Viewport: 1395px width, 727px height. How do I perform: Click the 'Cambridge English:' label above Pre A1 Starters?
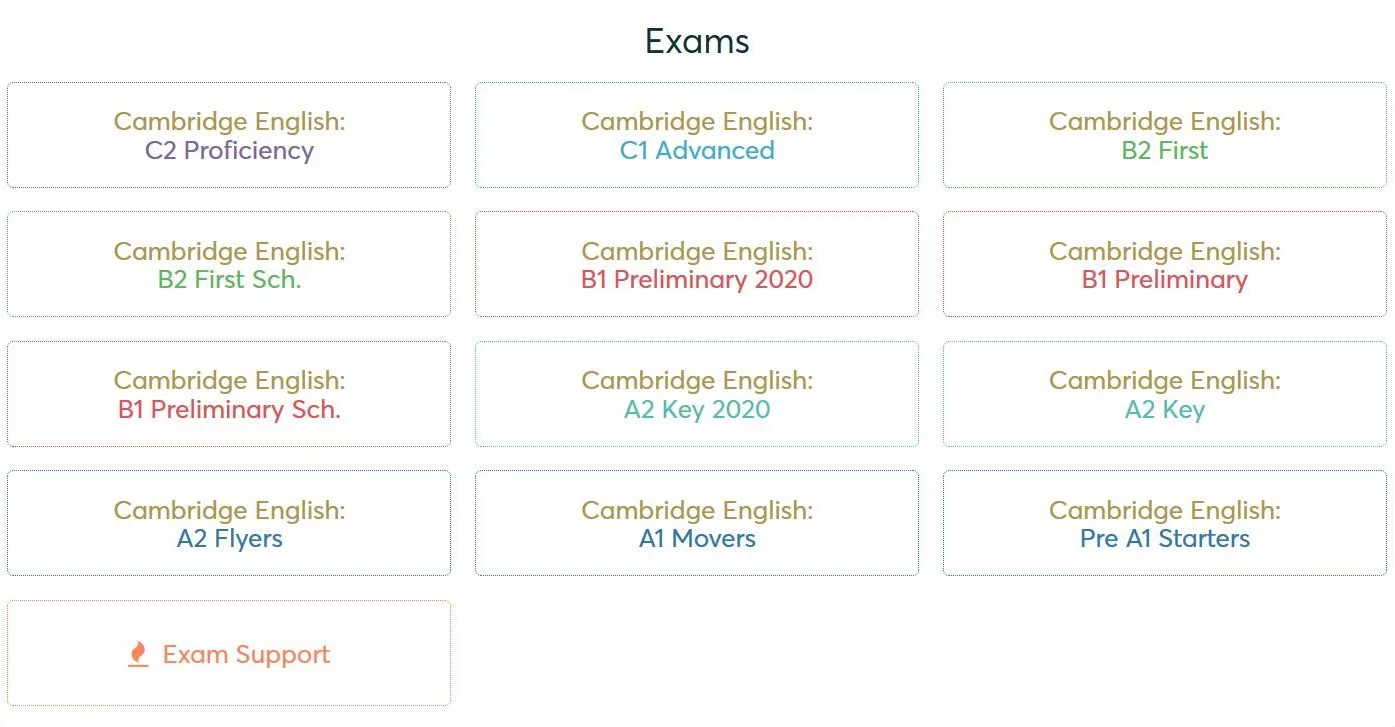1164,510
